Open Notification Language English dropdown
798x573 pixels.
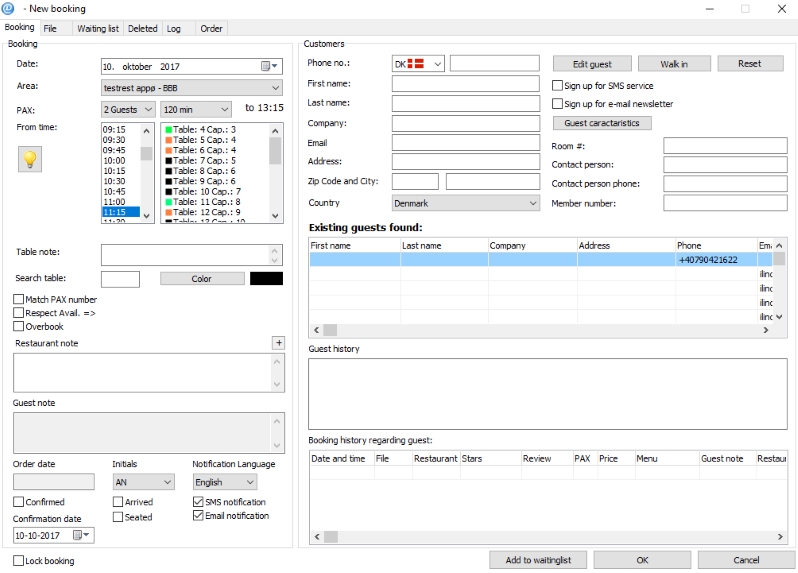pos(224,482)
